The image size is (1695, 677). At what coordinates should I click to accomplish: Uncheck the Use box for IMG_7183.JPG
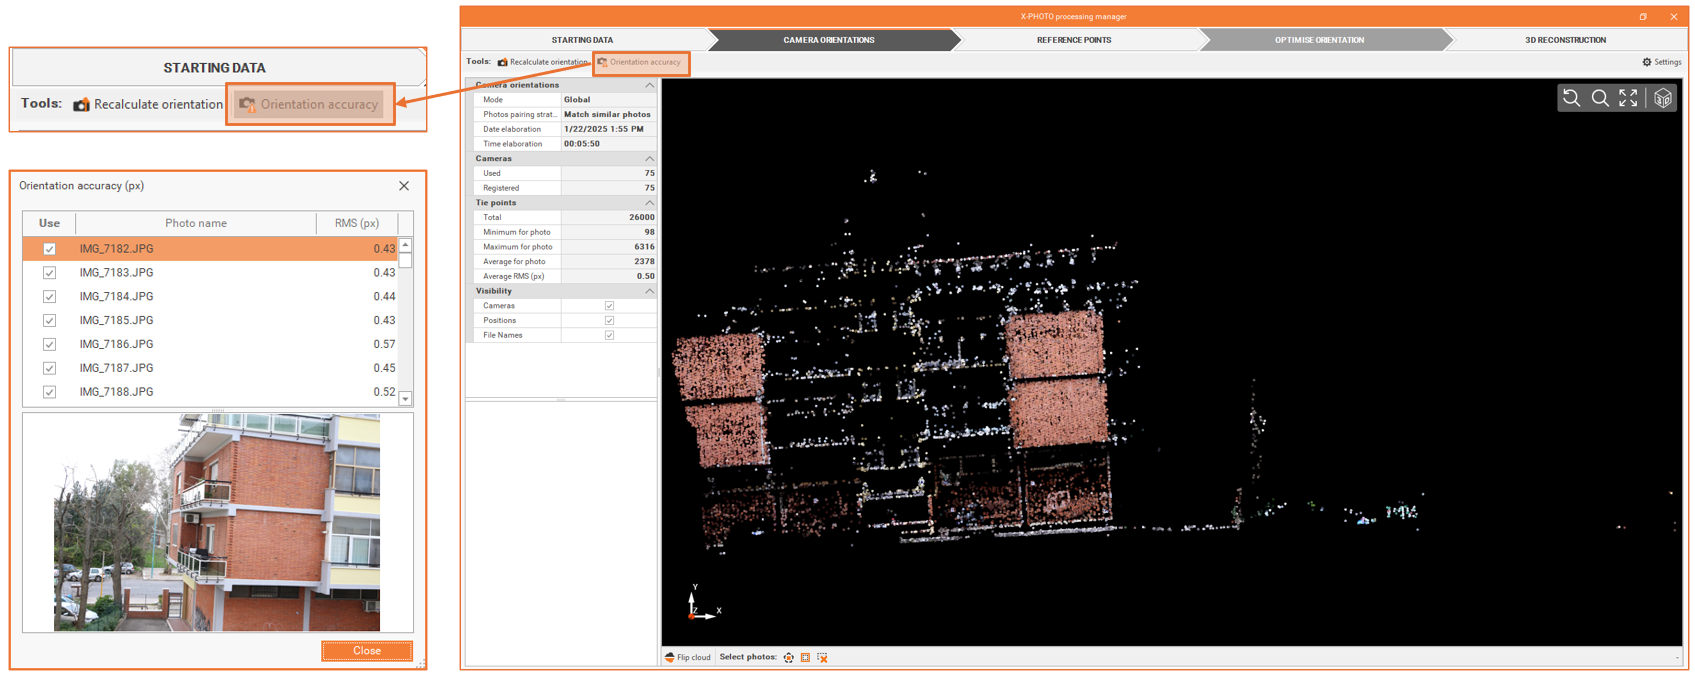tap(49, 273)
